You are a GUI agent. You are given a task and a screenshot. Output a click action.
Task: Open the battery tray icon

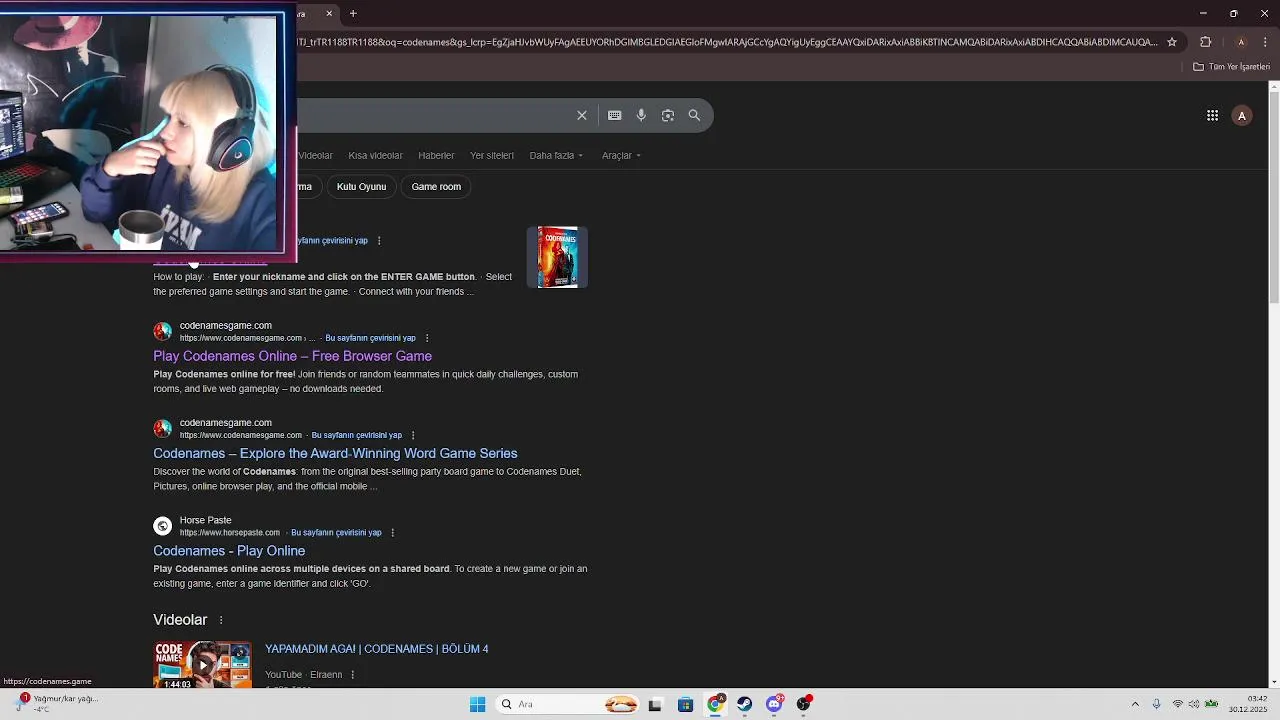[1211, 704]
